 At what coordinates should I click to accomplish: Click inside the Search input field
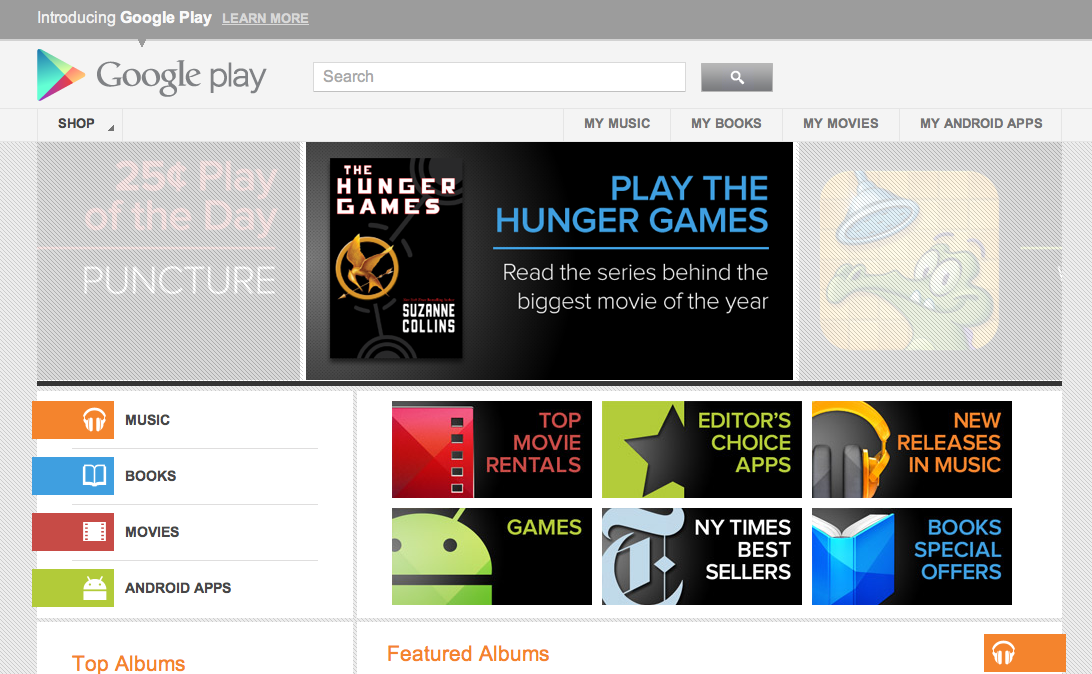[x=499, y=77]
